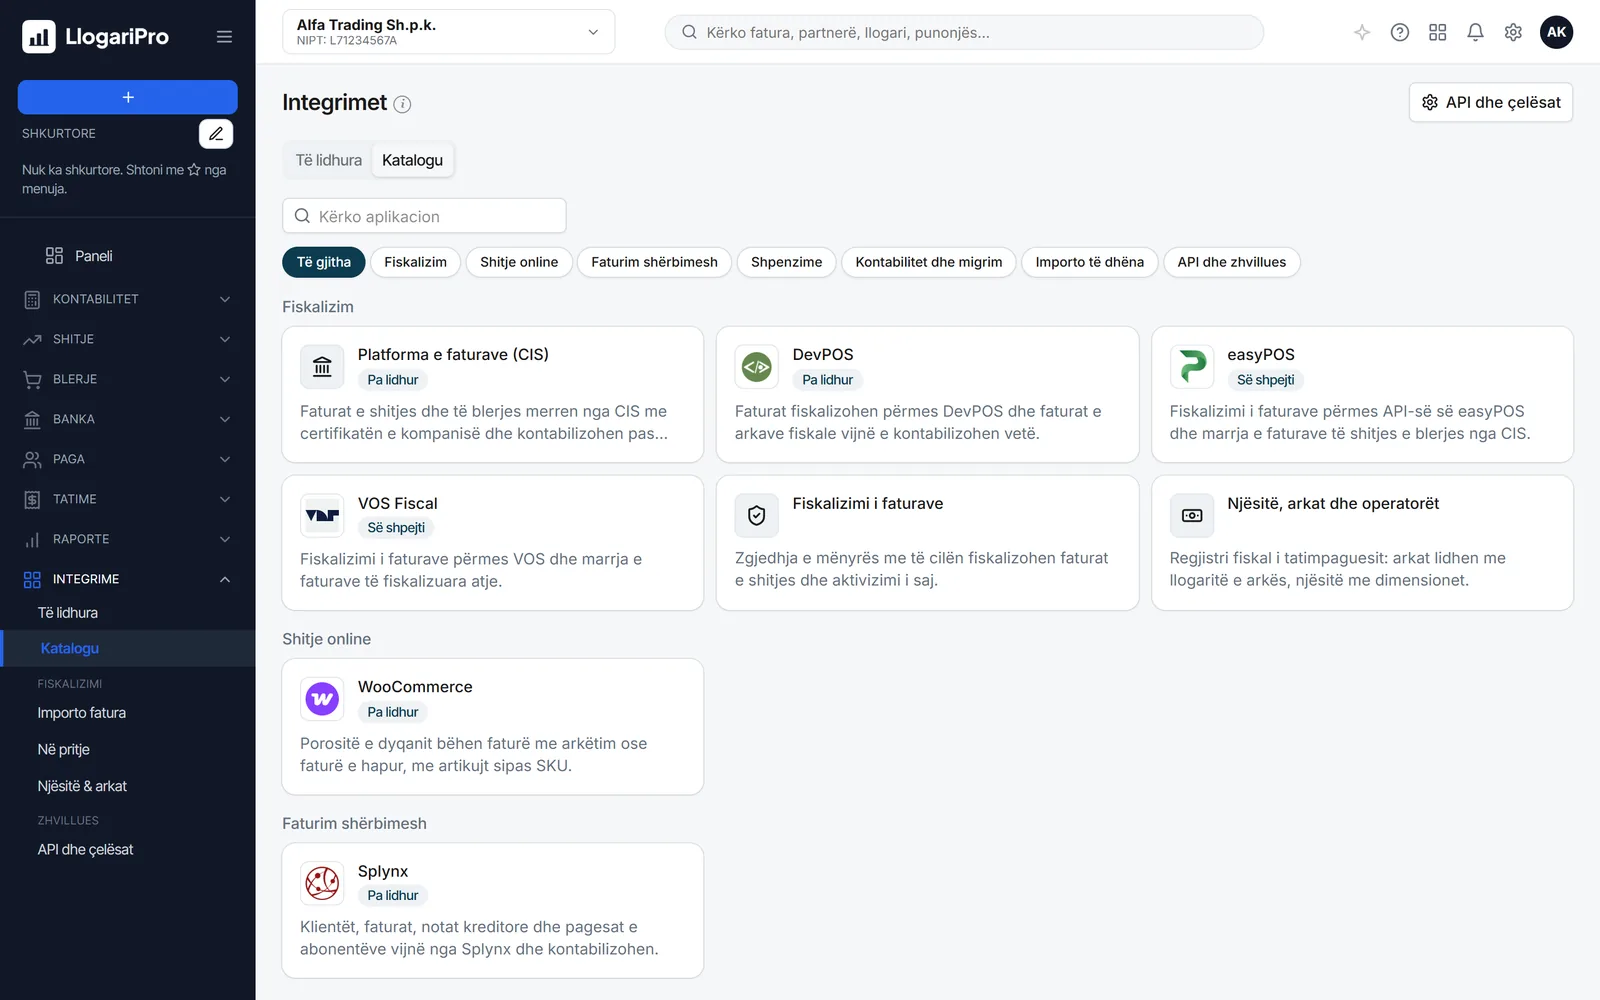This screenshot has width=1600, height=1000.
Task: Focus the global search field
Action: (964, 32)
